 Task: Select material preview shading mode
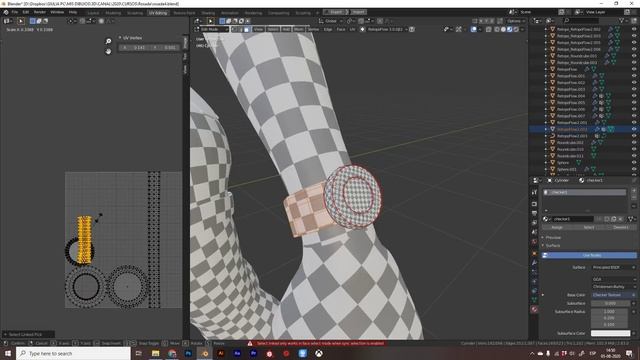510,29
